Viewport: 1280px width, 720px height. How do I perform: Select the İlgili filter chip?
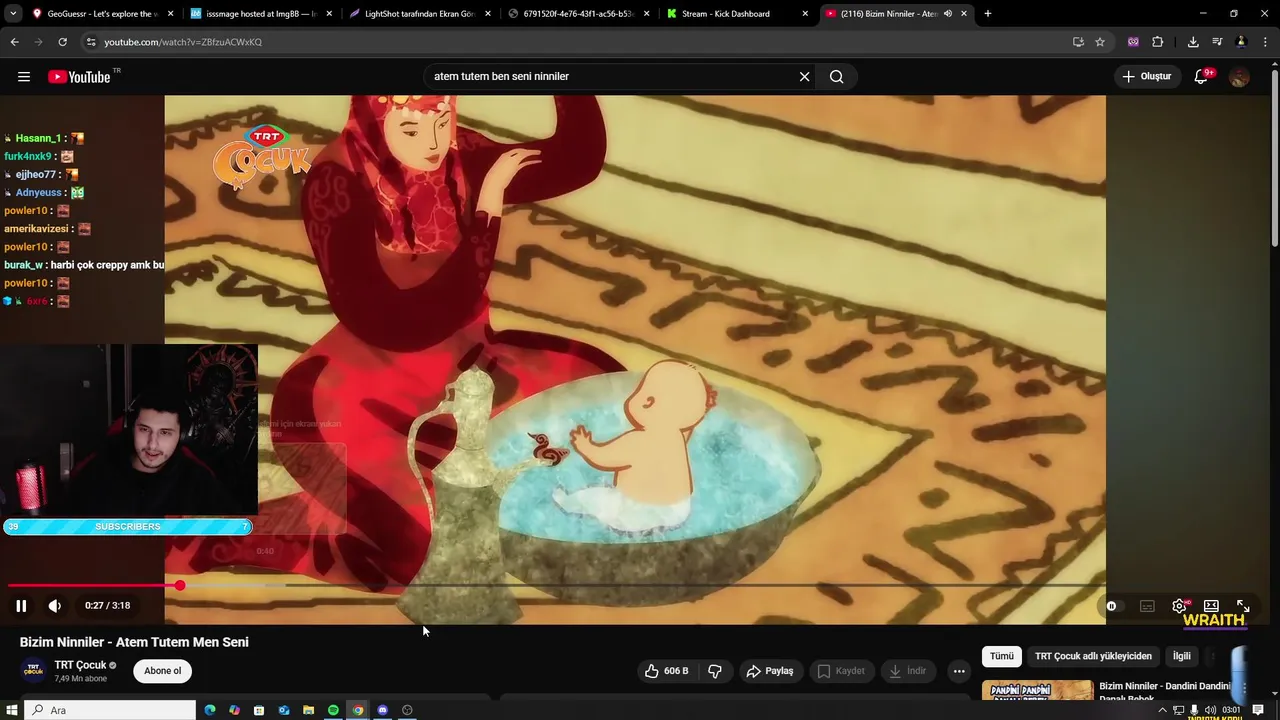(1182, 656)
